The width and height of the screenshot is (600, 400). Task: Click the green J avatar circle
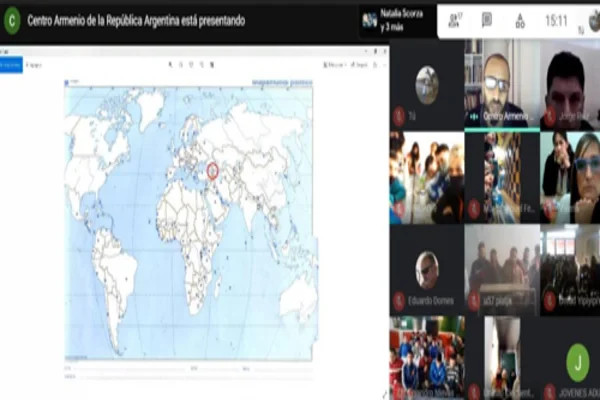click(x=578, y=362)
